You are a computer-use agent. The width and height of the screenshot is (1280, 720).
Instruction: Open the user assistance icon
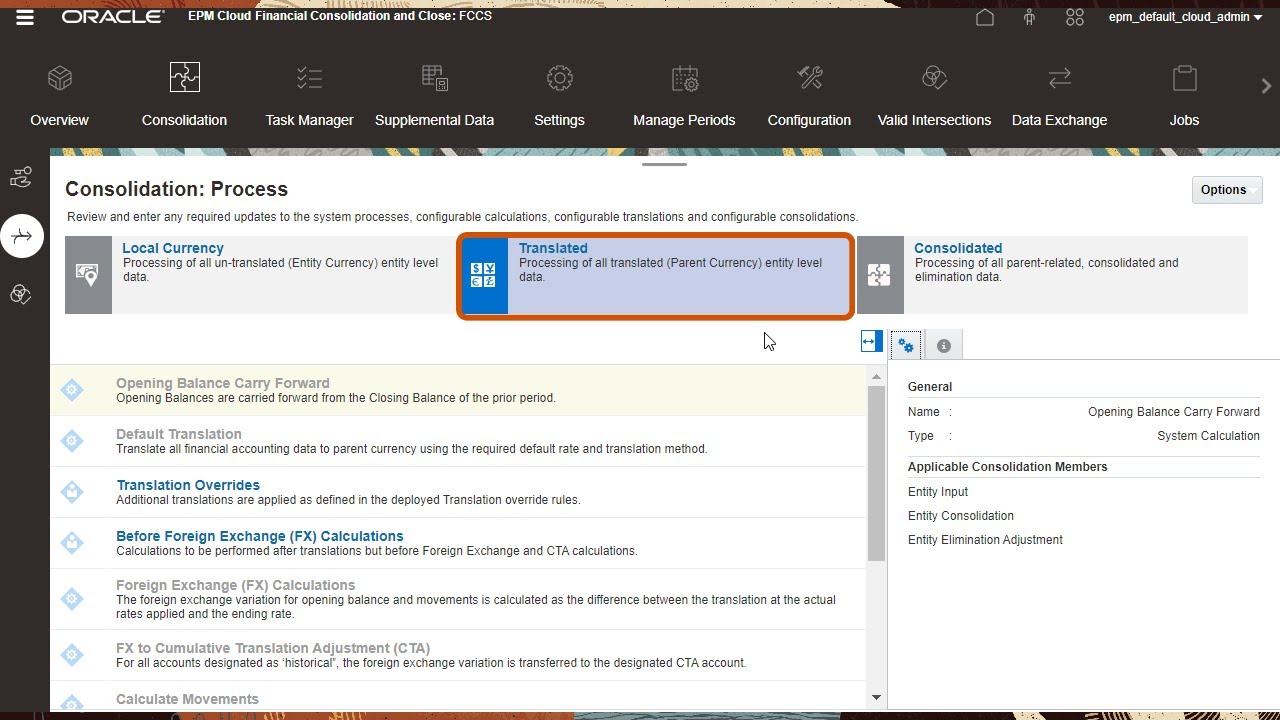[1075, 17]
